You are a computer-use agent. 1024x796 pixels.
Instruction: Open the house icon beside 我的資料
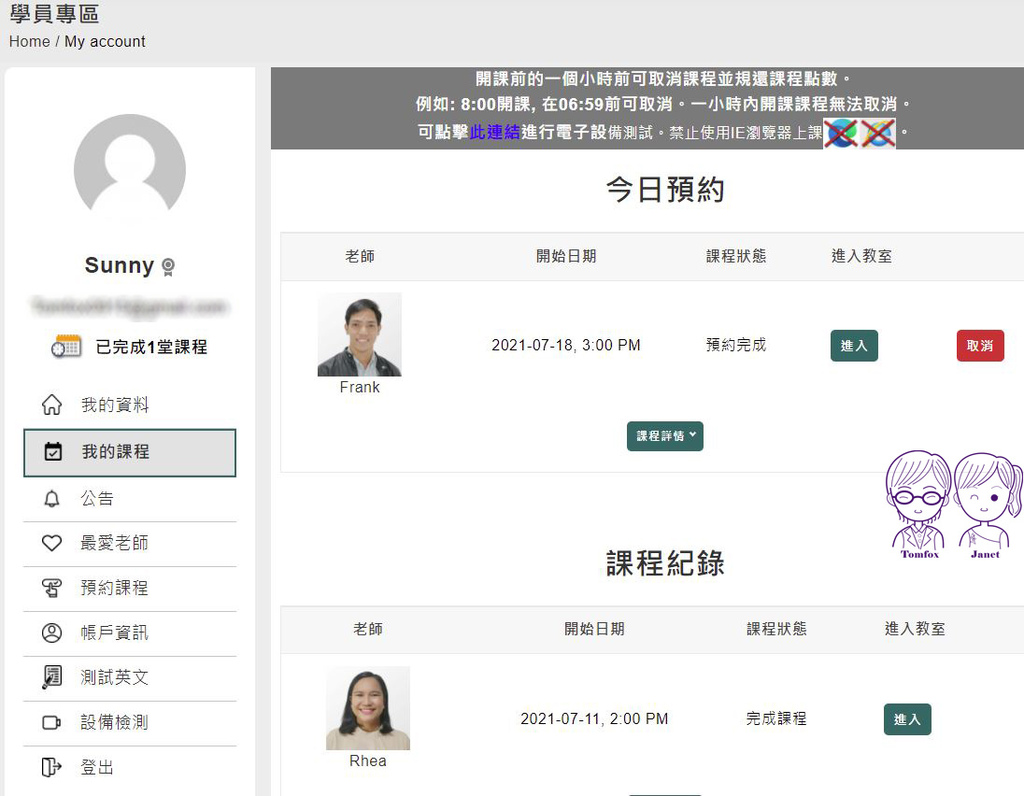tap(52, 405)
